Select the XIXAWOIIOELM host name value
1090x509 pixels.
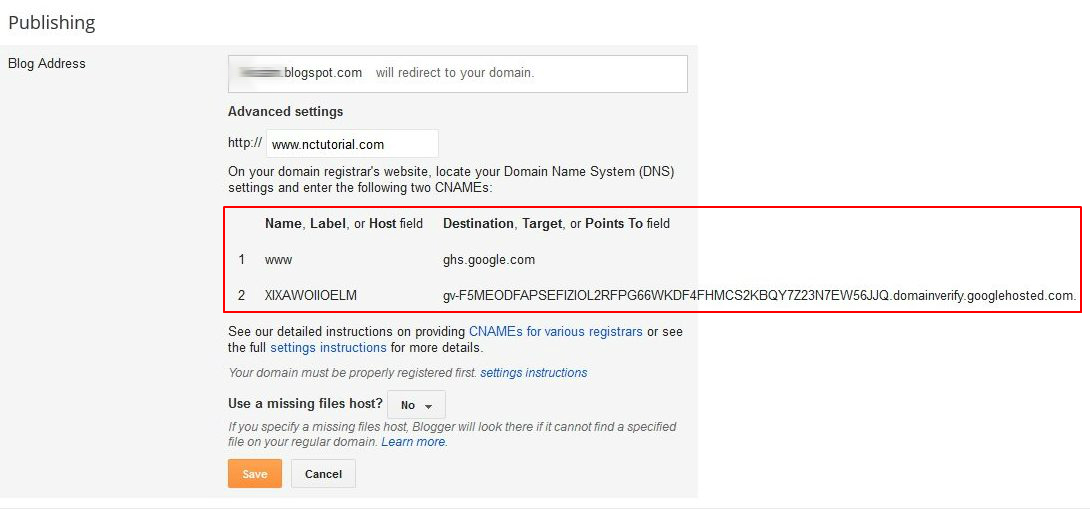pyautogui.click(x=311, y=296)
